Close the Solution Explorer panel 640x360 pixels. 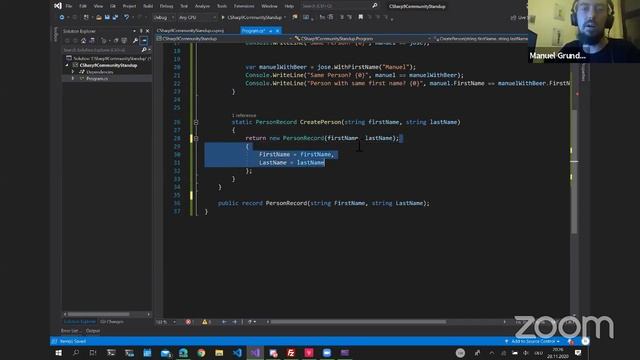(x=147, y=31)
